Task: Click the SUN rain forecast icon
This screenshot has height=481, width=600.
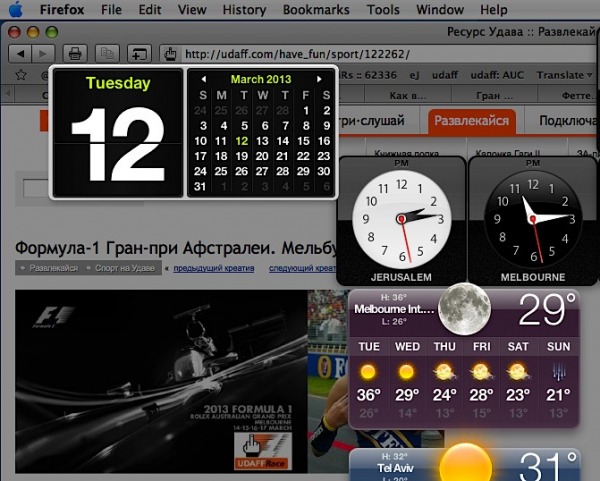Action: 558,372
